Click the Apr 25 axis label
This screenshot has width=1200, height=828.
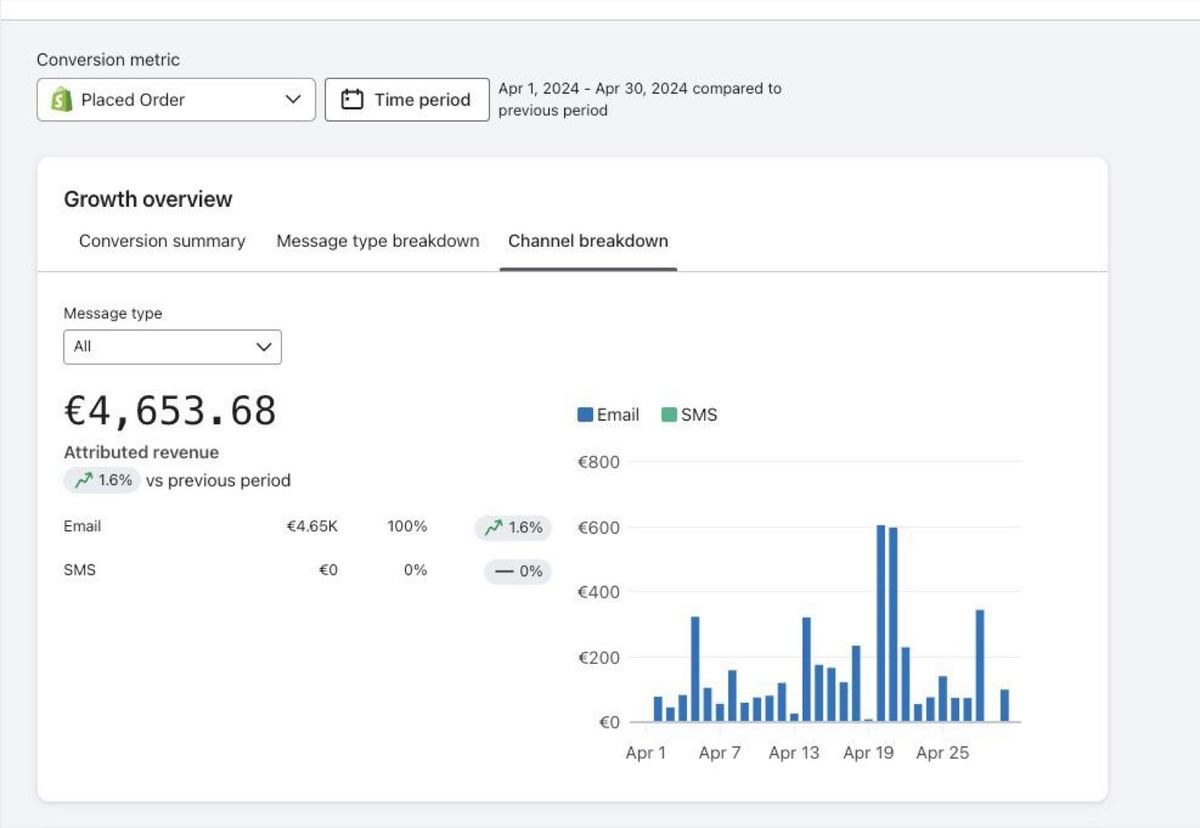(942, 753)
